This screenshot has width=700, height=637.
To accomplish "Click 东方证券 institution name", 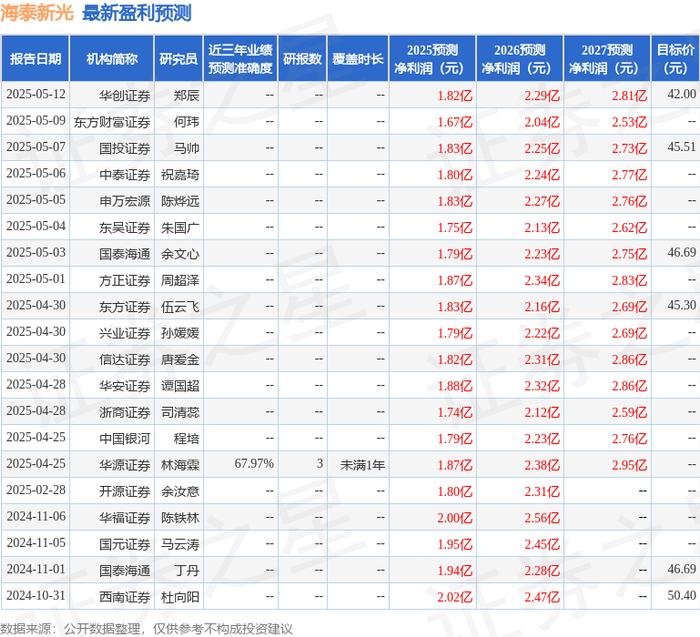I will [x=125, y=306].
